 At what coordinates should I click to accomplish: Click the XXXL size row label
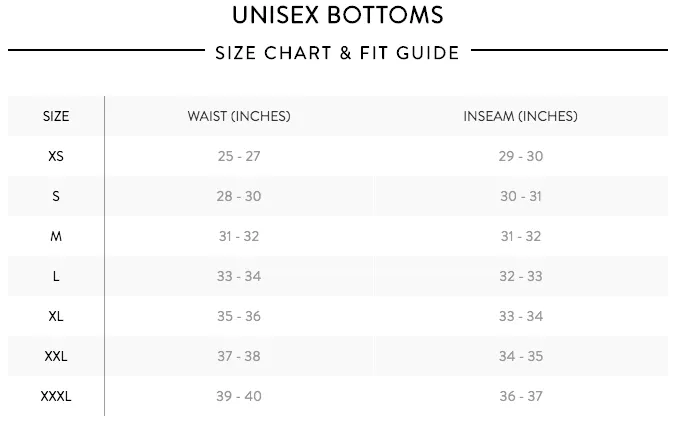[x=56, y=396]
